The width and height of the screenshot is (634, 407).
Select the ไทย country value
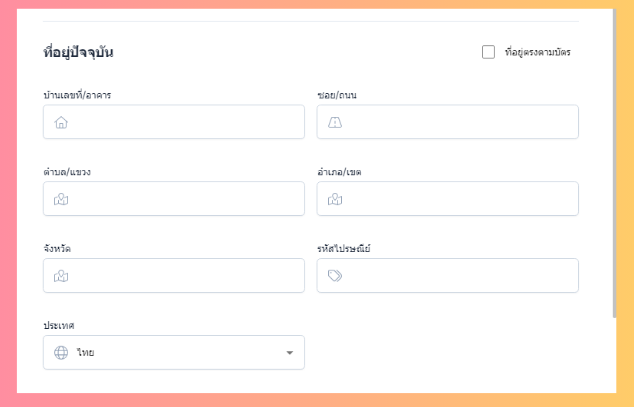point(86,353)
